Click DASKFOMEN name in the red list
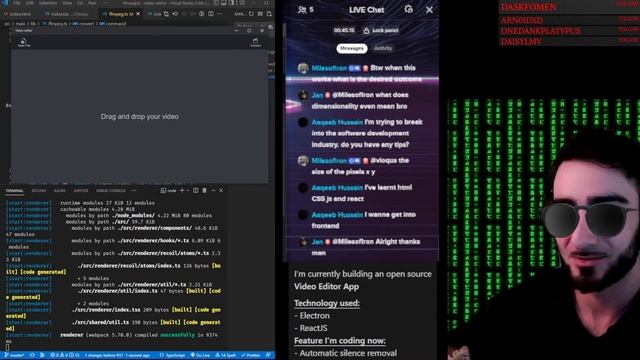The width and height of the screenshot is (640, 360). [529, 7]
